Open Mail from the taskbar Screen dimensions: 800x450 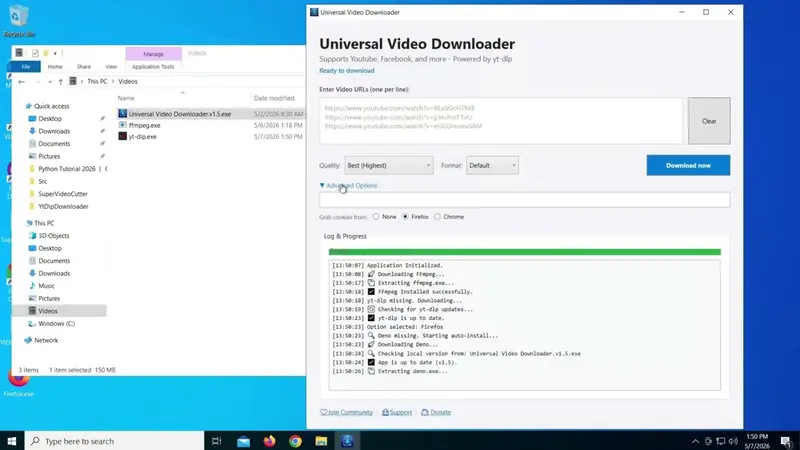[x=243, y=441]
